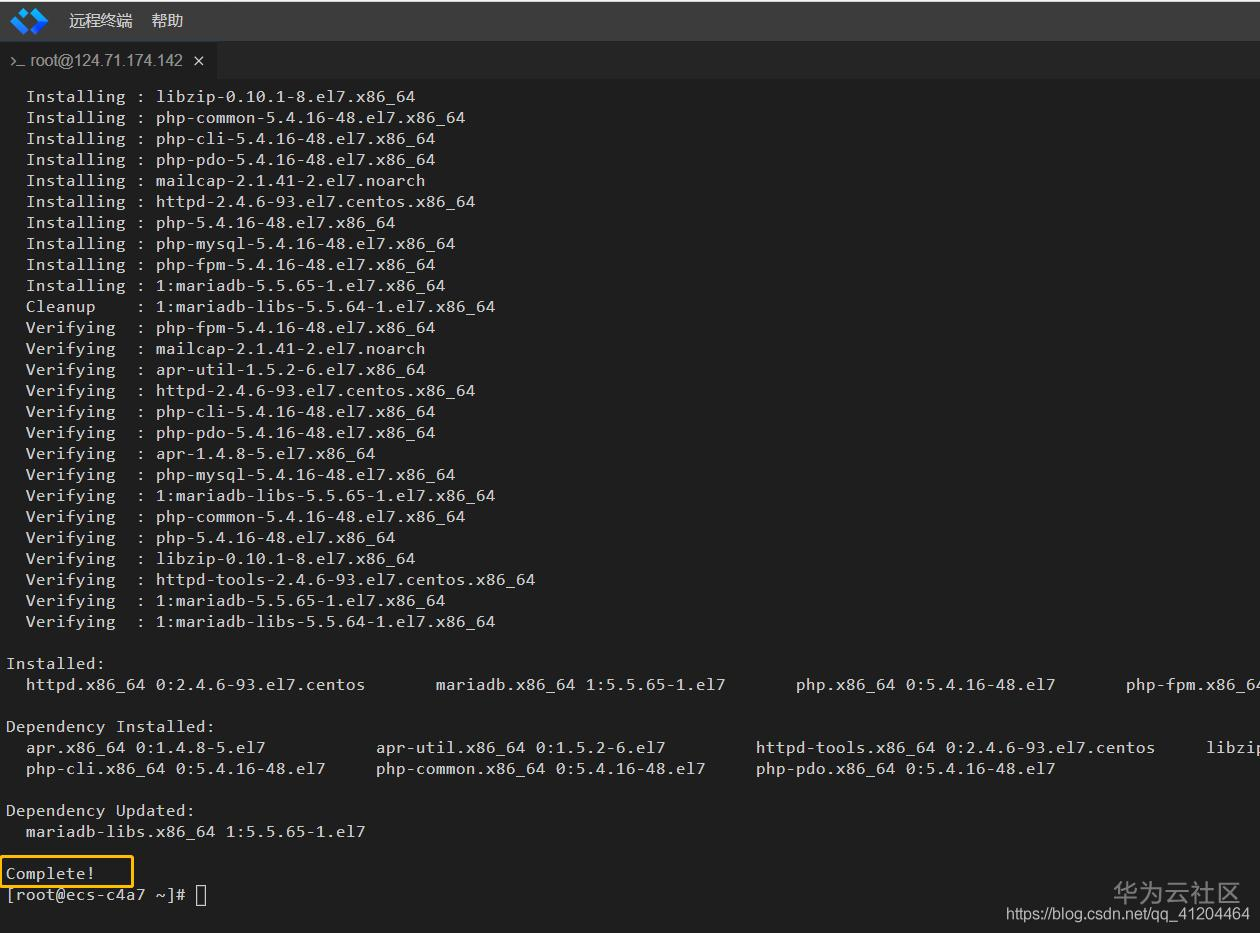This screenshot has width=1260, height=933.
Task: Click the terminal cursor after the prompt
Action: point(201,895)
